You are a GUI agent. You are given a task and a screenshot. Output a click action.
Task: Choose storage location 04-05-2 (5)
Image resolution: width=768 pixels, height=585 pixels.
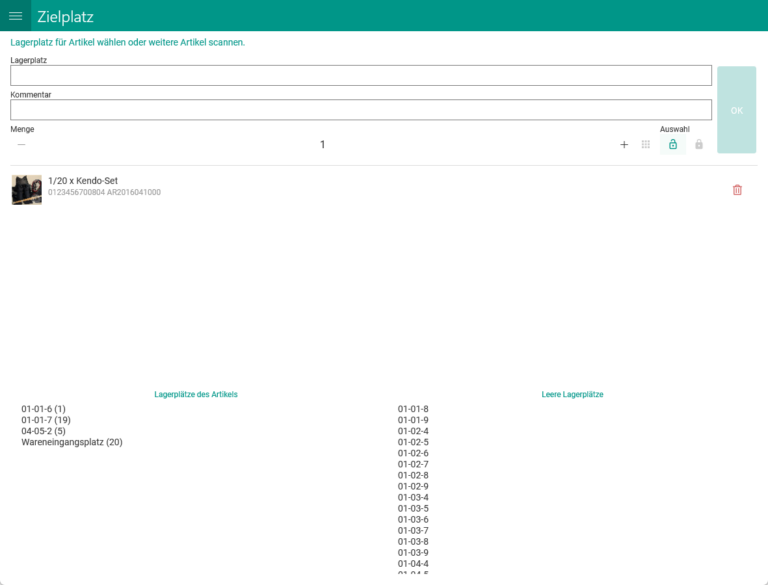(x=43, y=431)
